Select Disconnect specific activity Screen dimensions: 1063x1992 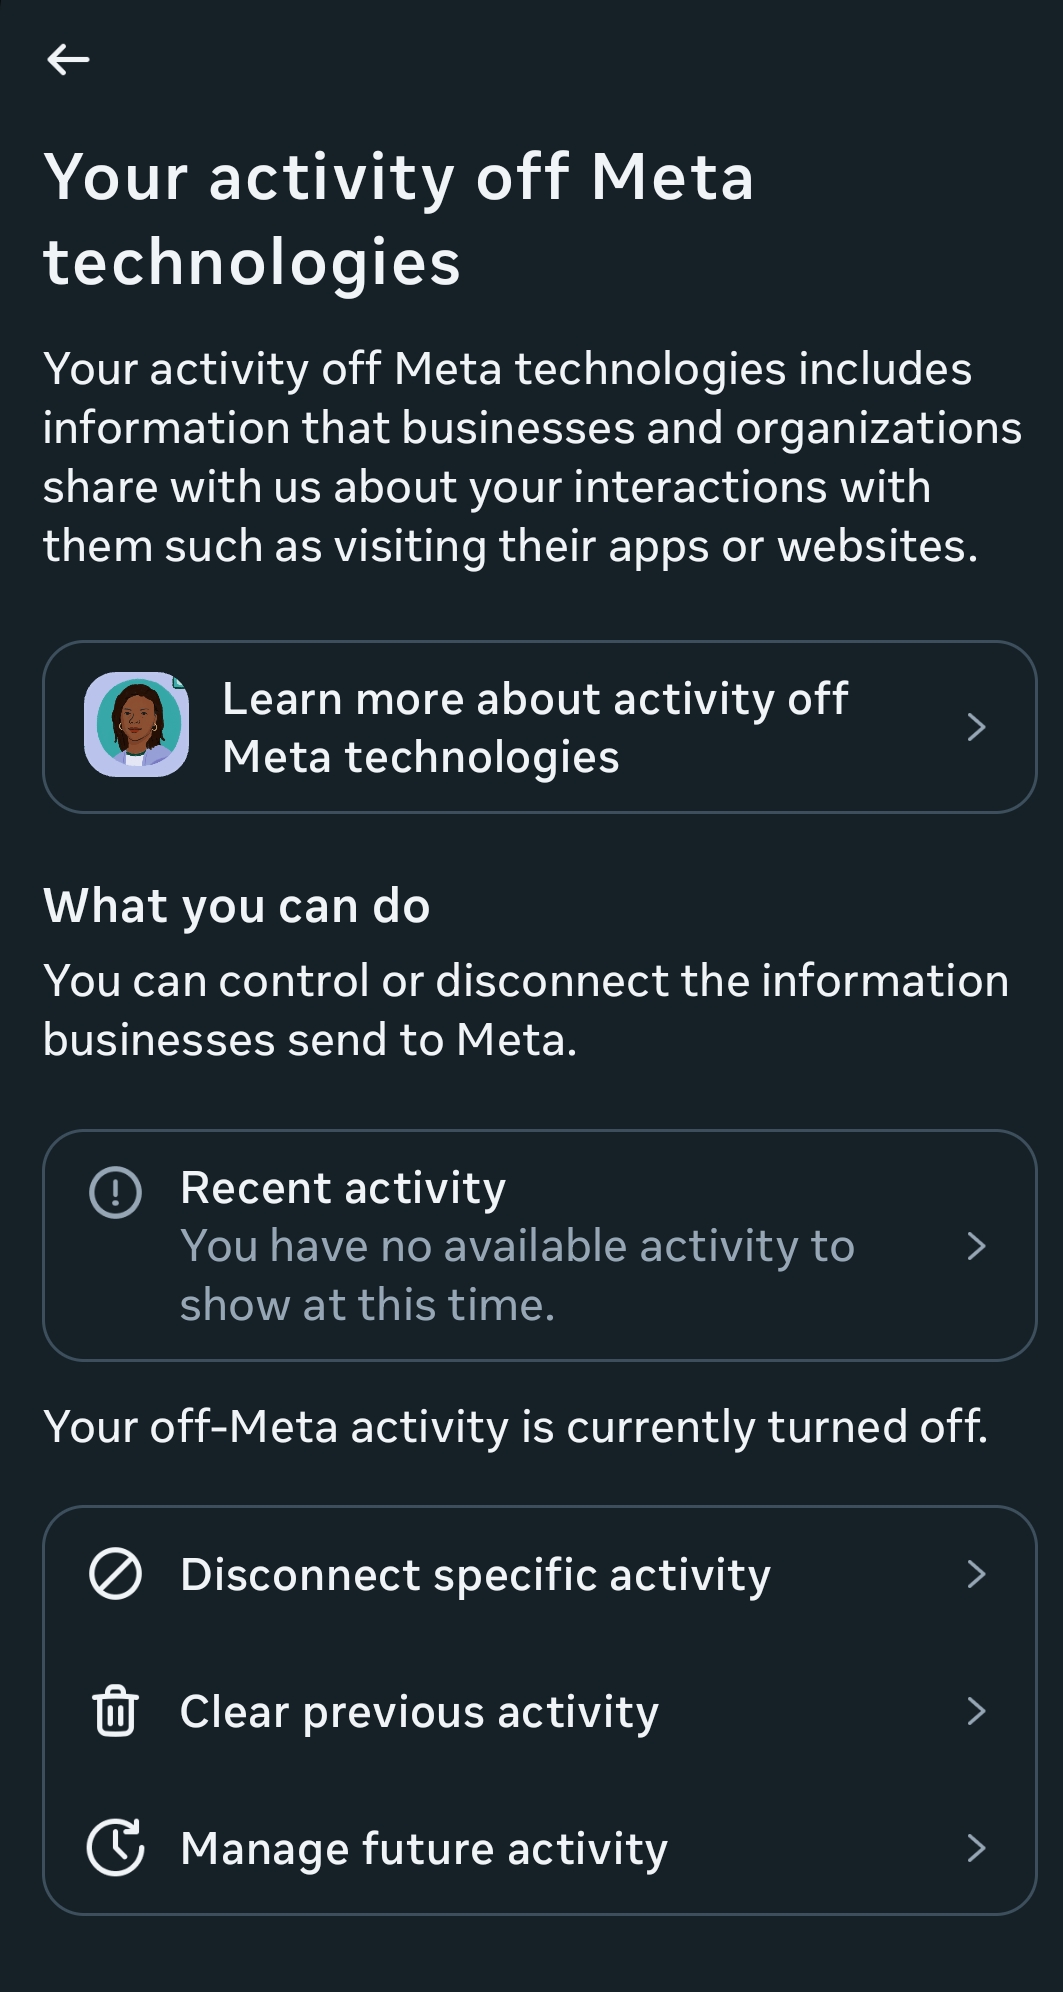pos(475,1574)
